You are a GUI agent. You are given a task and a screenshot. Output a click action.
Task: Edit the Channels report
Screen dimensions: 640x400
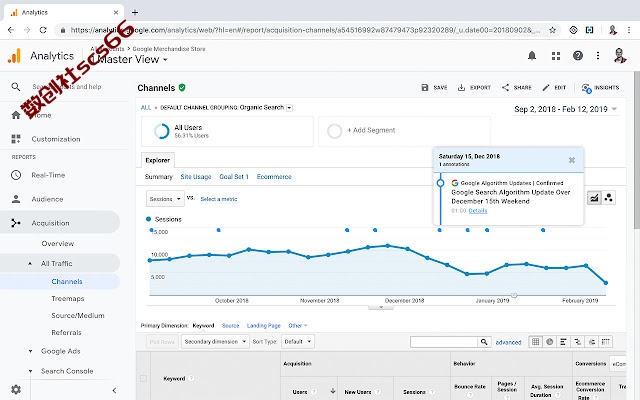point(554,87)
